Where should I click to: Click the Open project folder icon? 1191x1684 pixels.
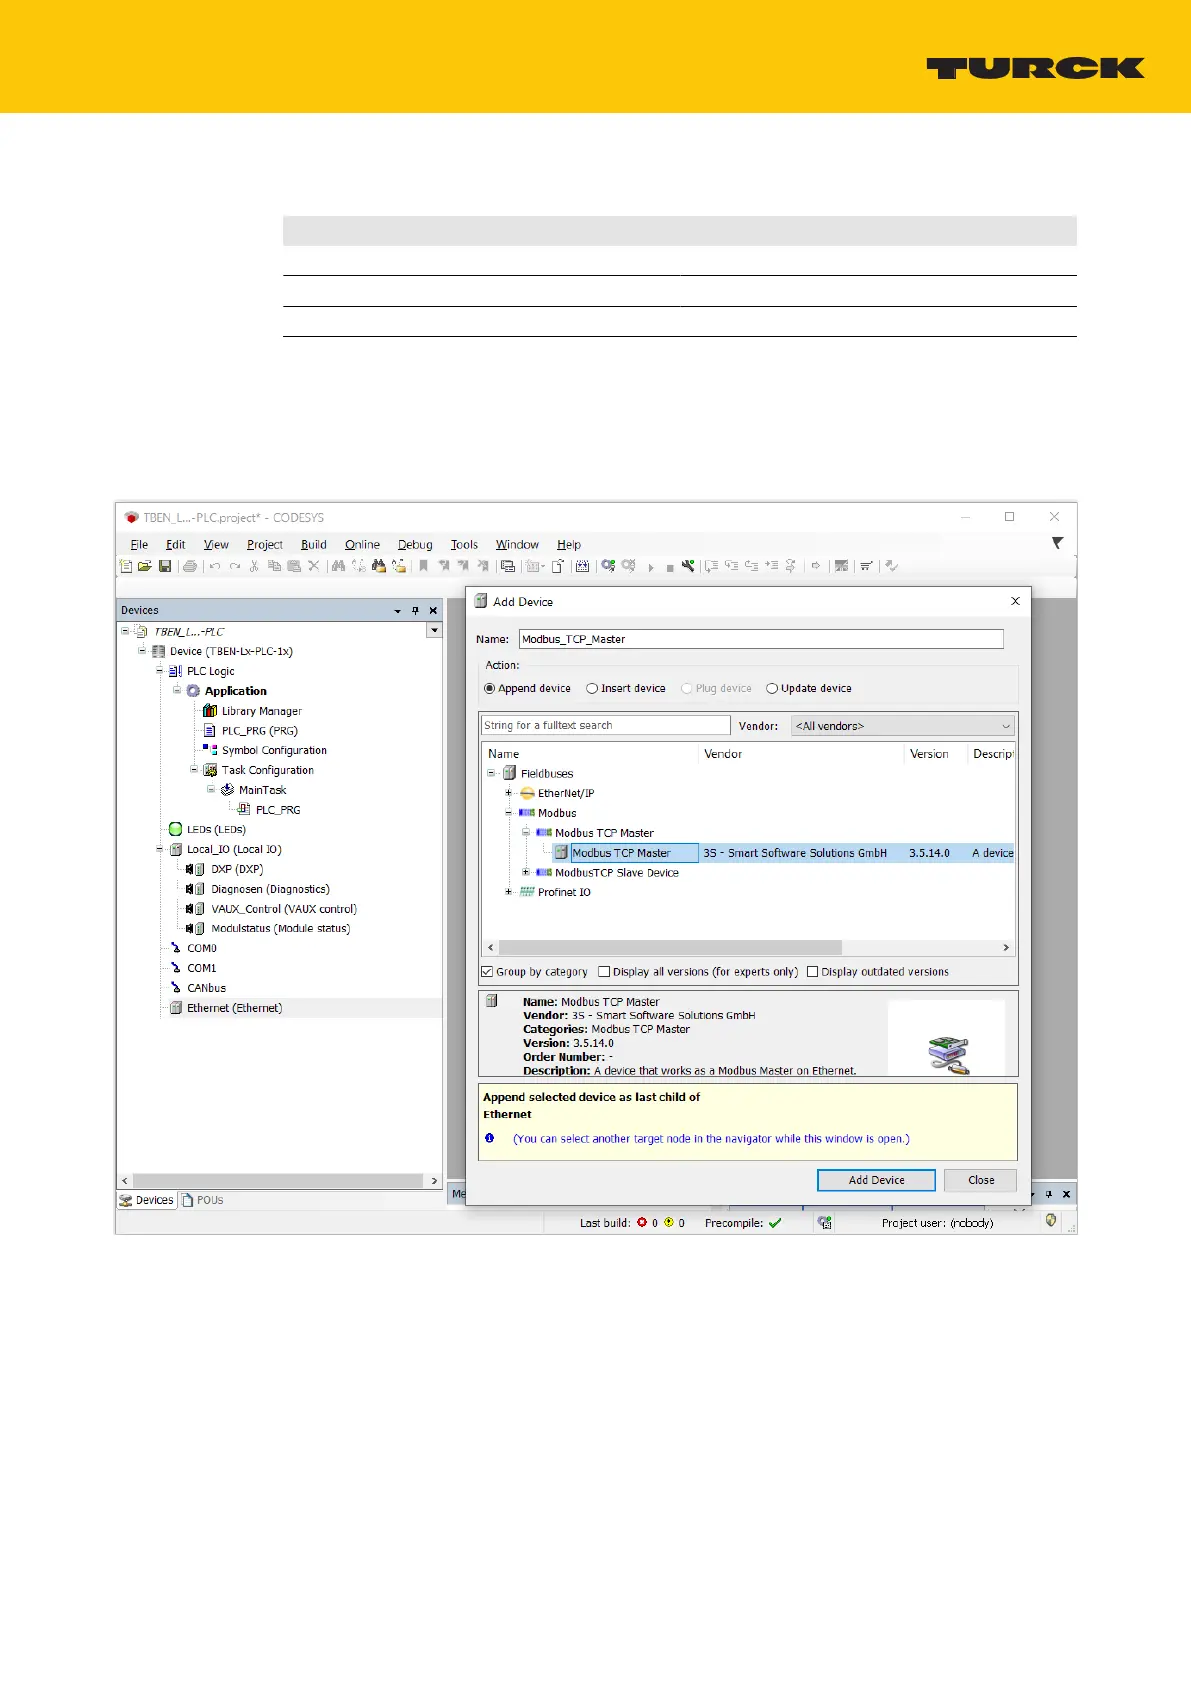pyautogui.click(x=145, y=566)
